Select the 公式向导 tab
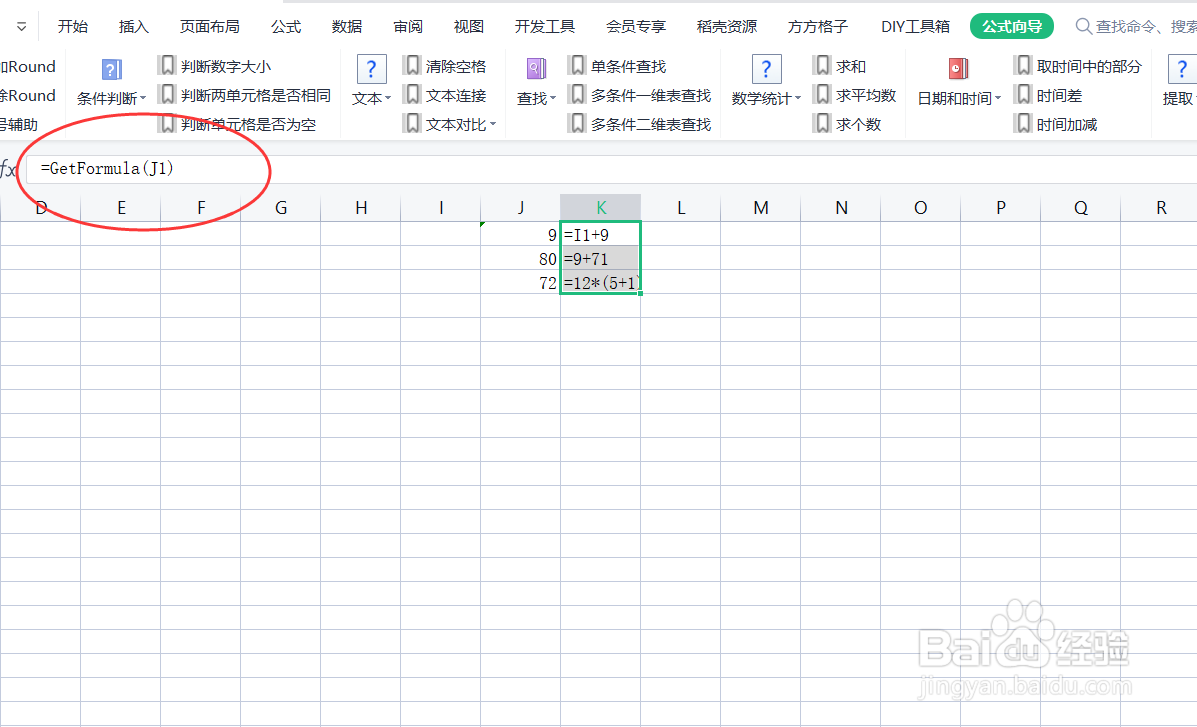The height and width of the screenshot is (727, 1197). coord(1011,27)
